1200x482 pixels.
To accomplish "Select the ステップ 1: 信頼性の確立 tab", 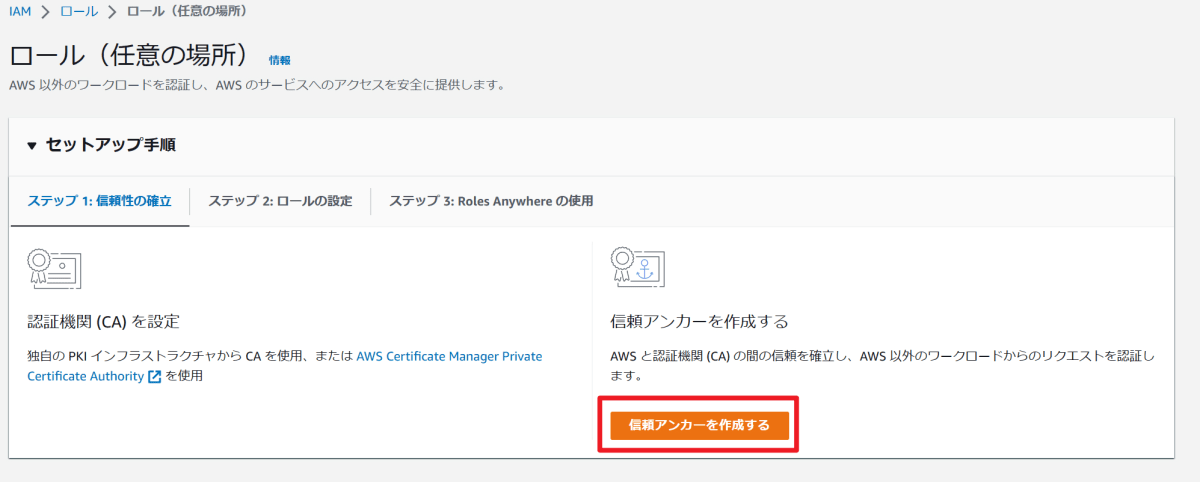I will point(99,201).
